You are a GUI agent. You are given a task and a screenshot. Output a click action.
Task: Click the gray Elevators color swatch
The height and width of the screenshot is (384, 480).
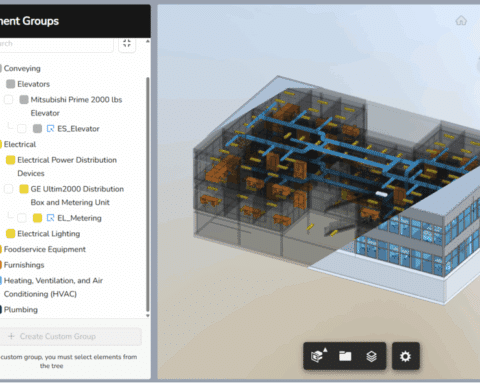coord(11,84)
